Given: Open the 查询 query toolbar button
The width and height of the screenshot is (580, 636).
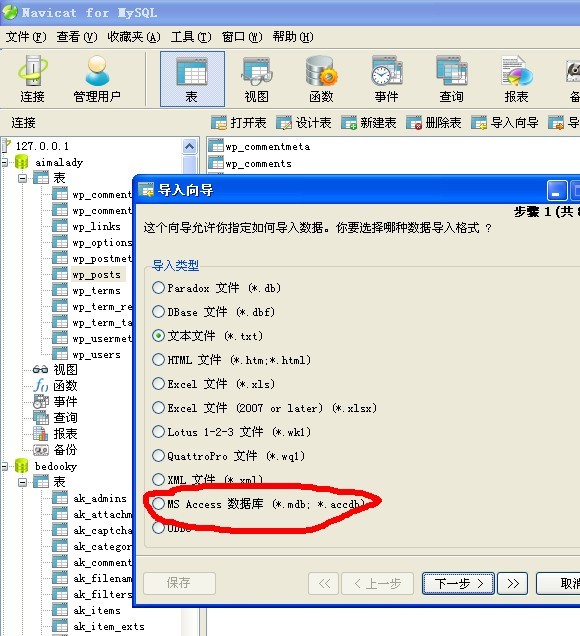Looking at the screenshot, I should [x=451, y=79].
